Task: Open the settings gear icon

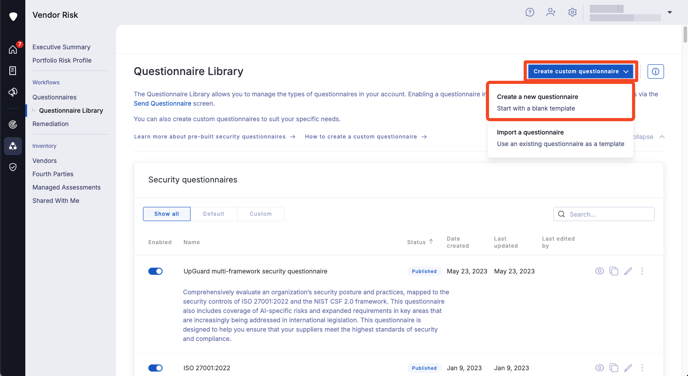Action: click(572, 12)
